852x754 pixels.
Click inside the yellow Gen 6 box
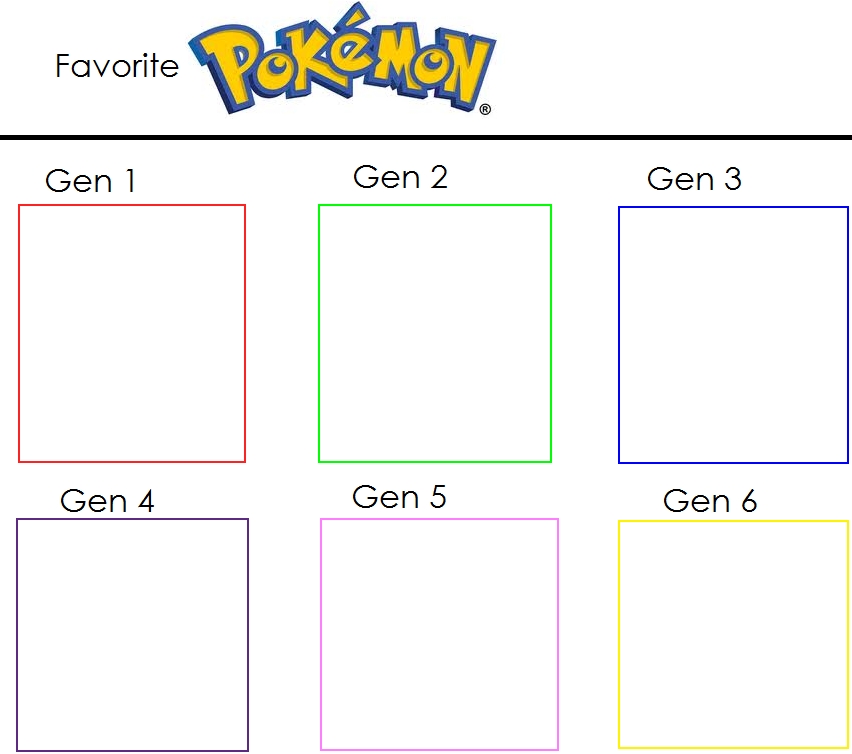pos(733,634)
